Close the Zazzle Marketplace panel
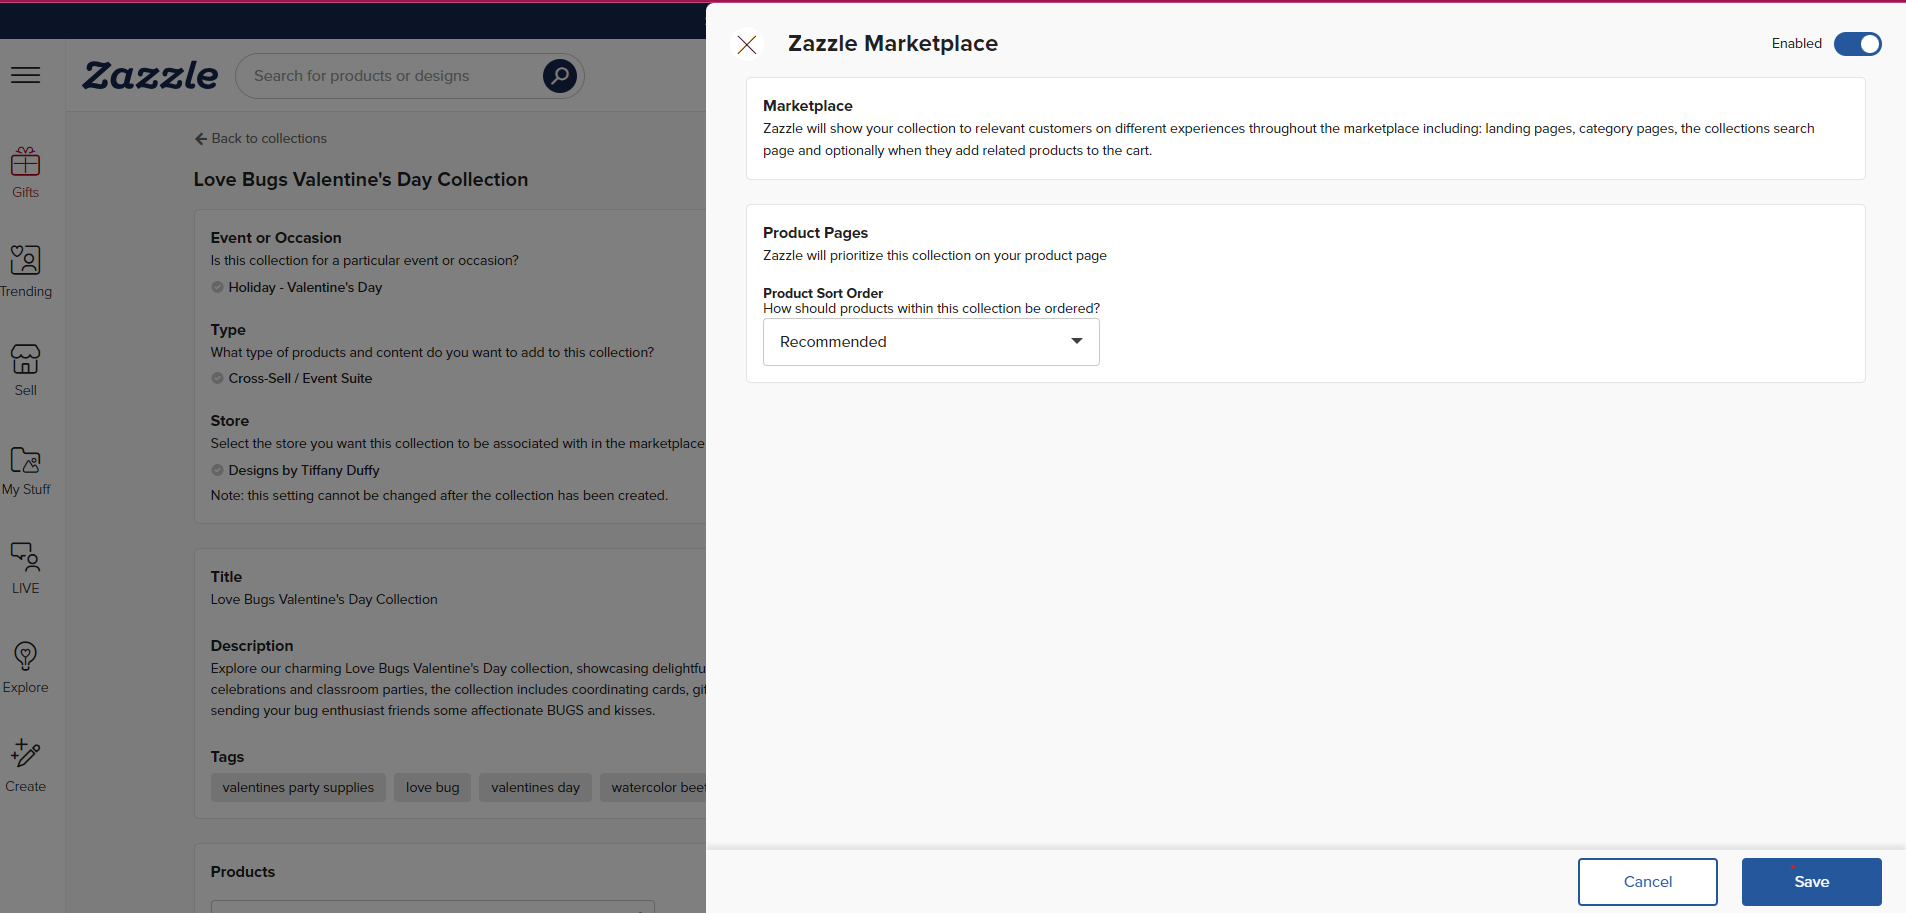The width and height of the screenshot is (1906, 913). [747, 44]
